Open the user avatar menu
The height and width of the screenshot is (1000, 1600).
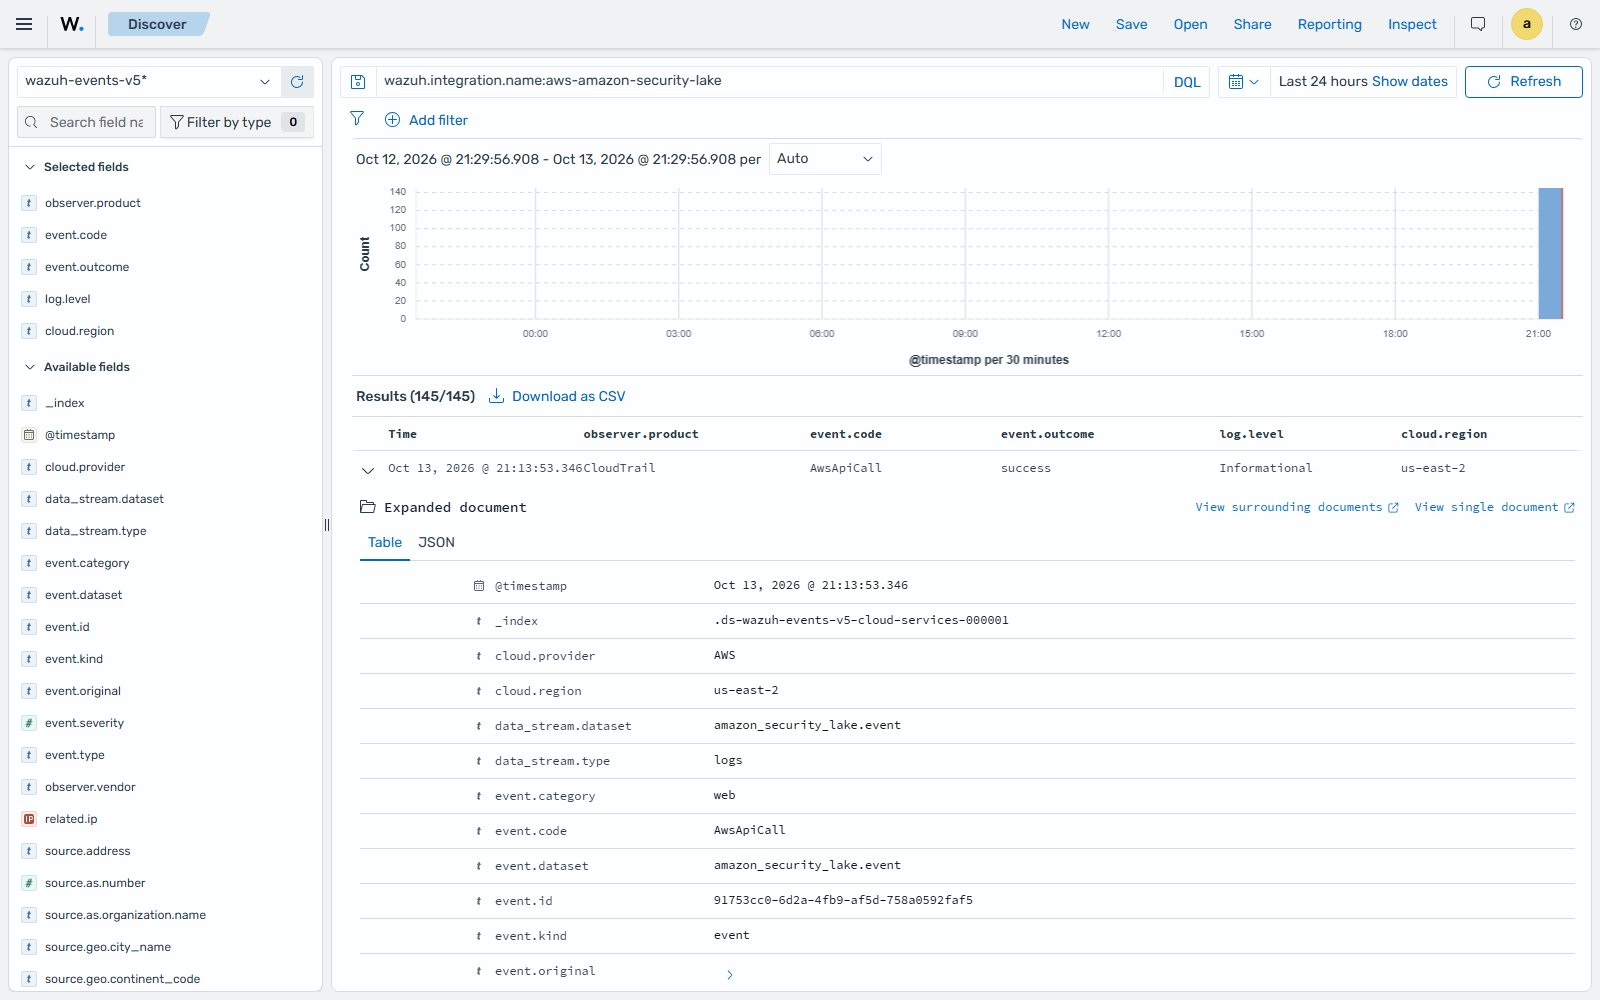pyautogui.click(x=1527, y=24)
